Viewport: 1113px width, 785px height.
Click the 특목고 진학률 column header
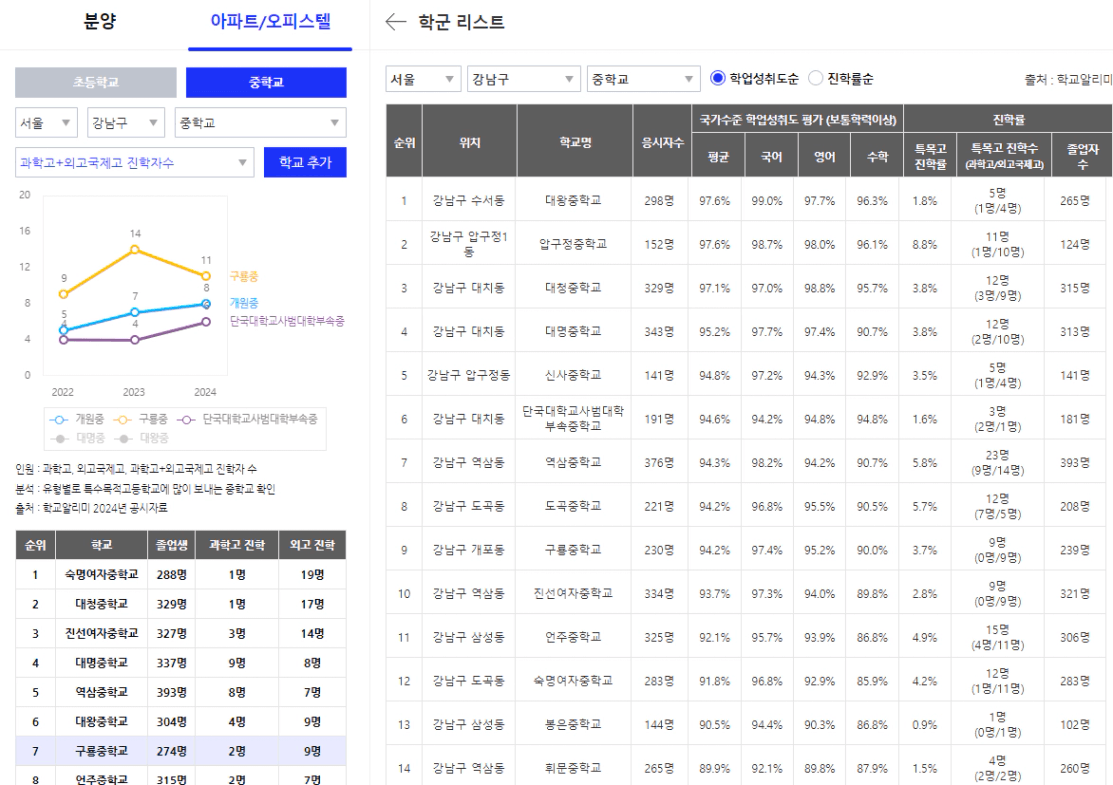pyautogui.click(x=930, y=156)
